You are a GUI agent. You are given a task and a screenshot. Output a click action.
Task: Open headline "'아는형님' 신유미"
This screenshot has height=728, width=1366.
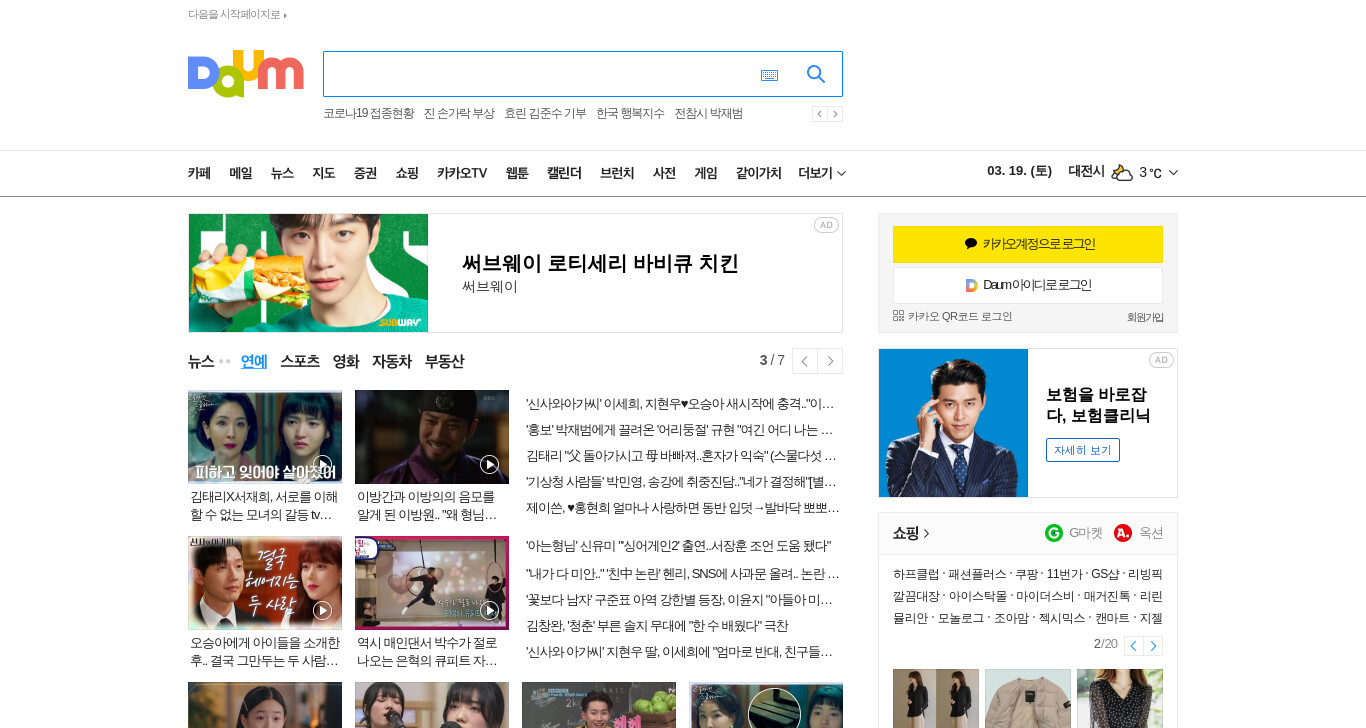click(x=678, y=546)
